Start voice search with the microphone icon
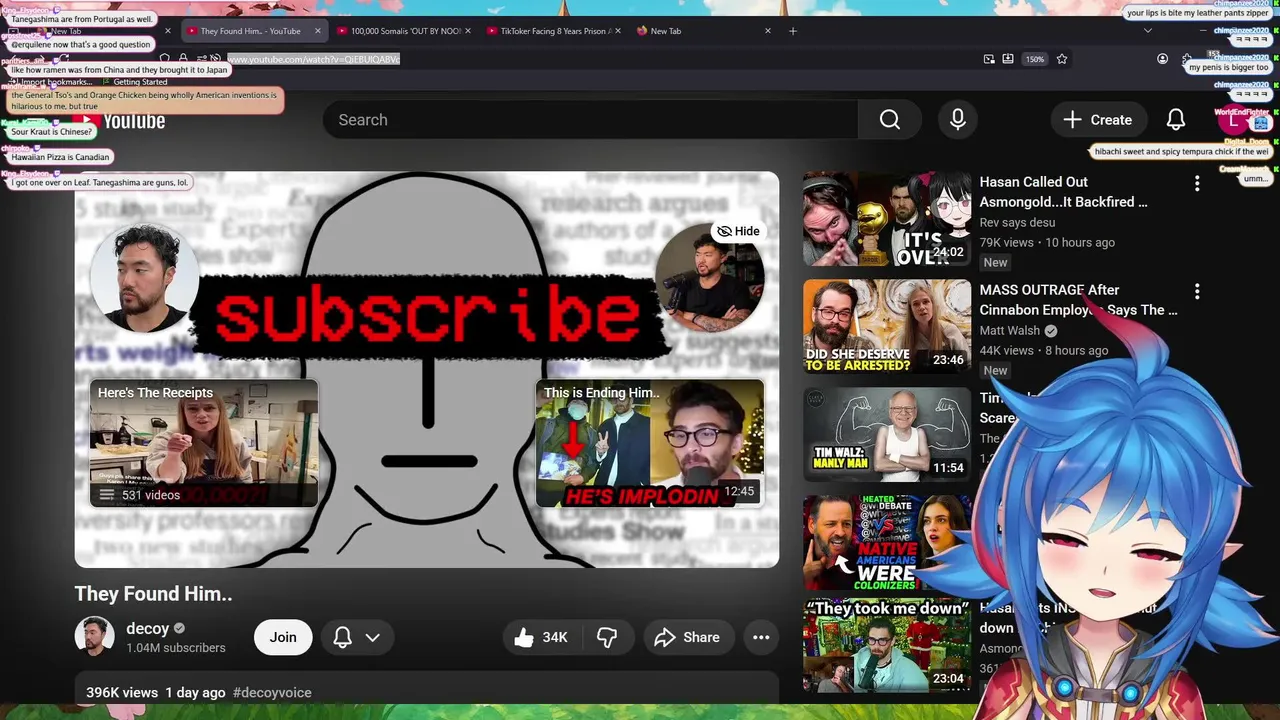 click(957, 120)
